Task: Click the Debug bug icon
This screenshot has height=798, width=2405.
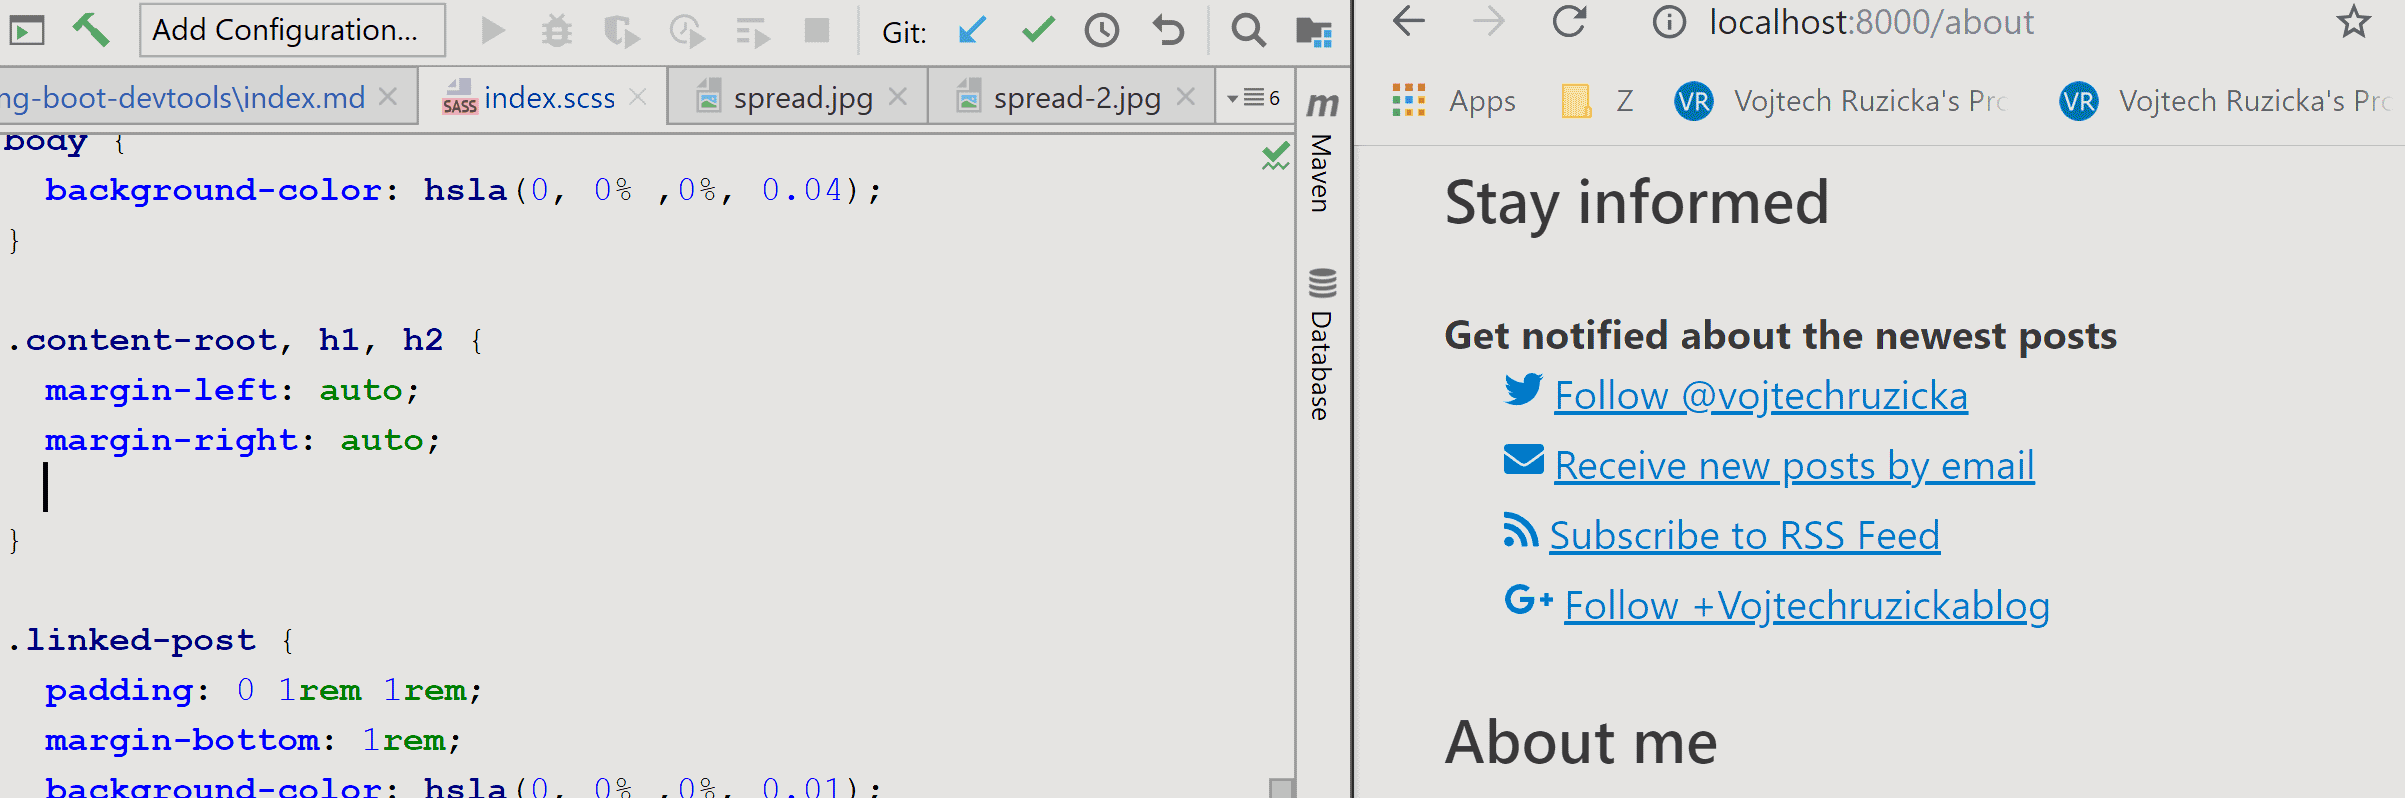Action: 556,31
